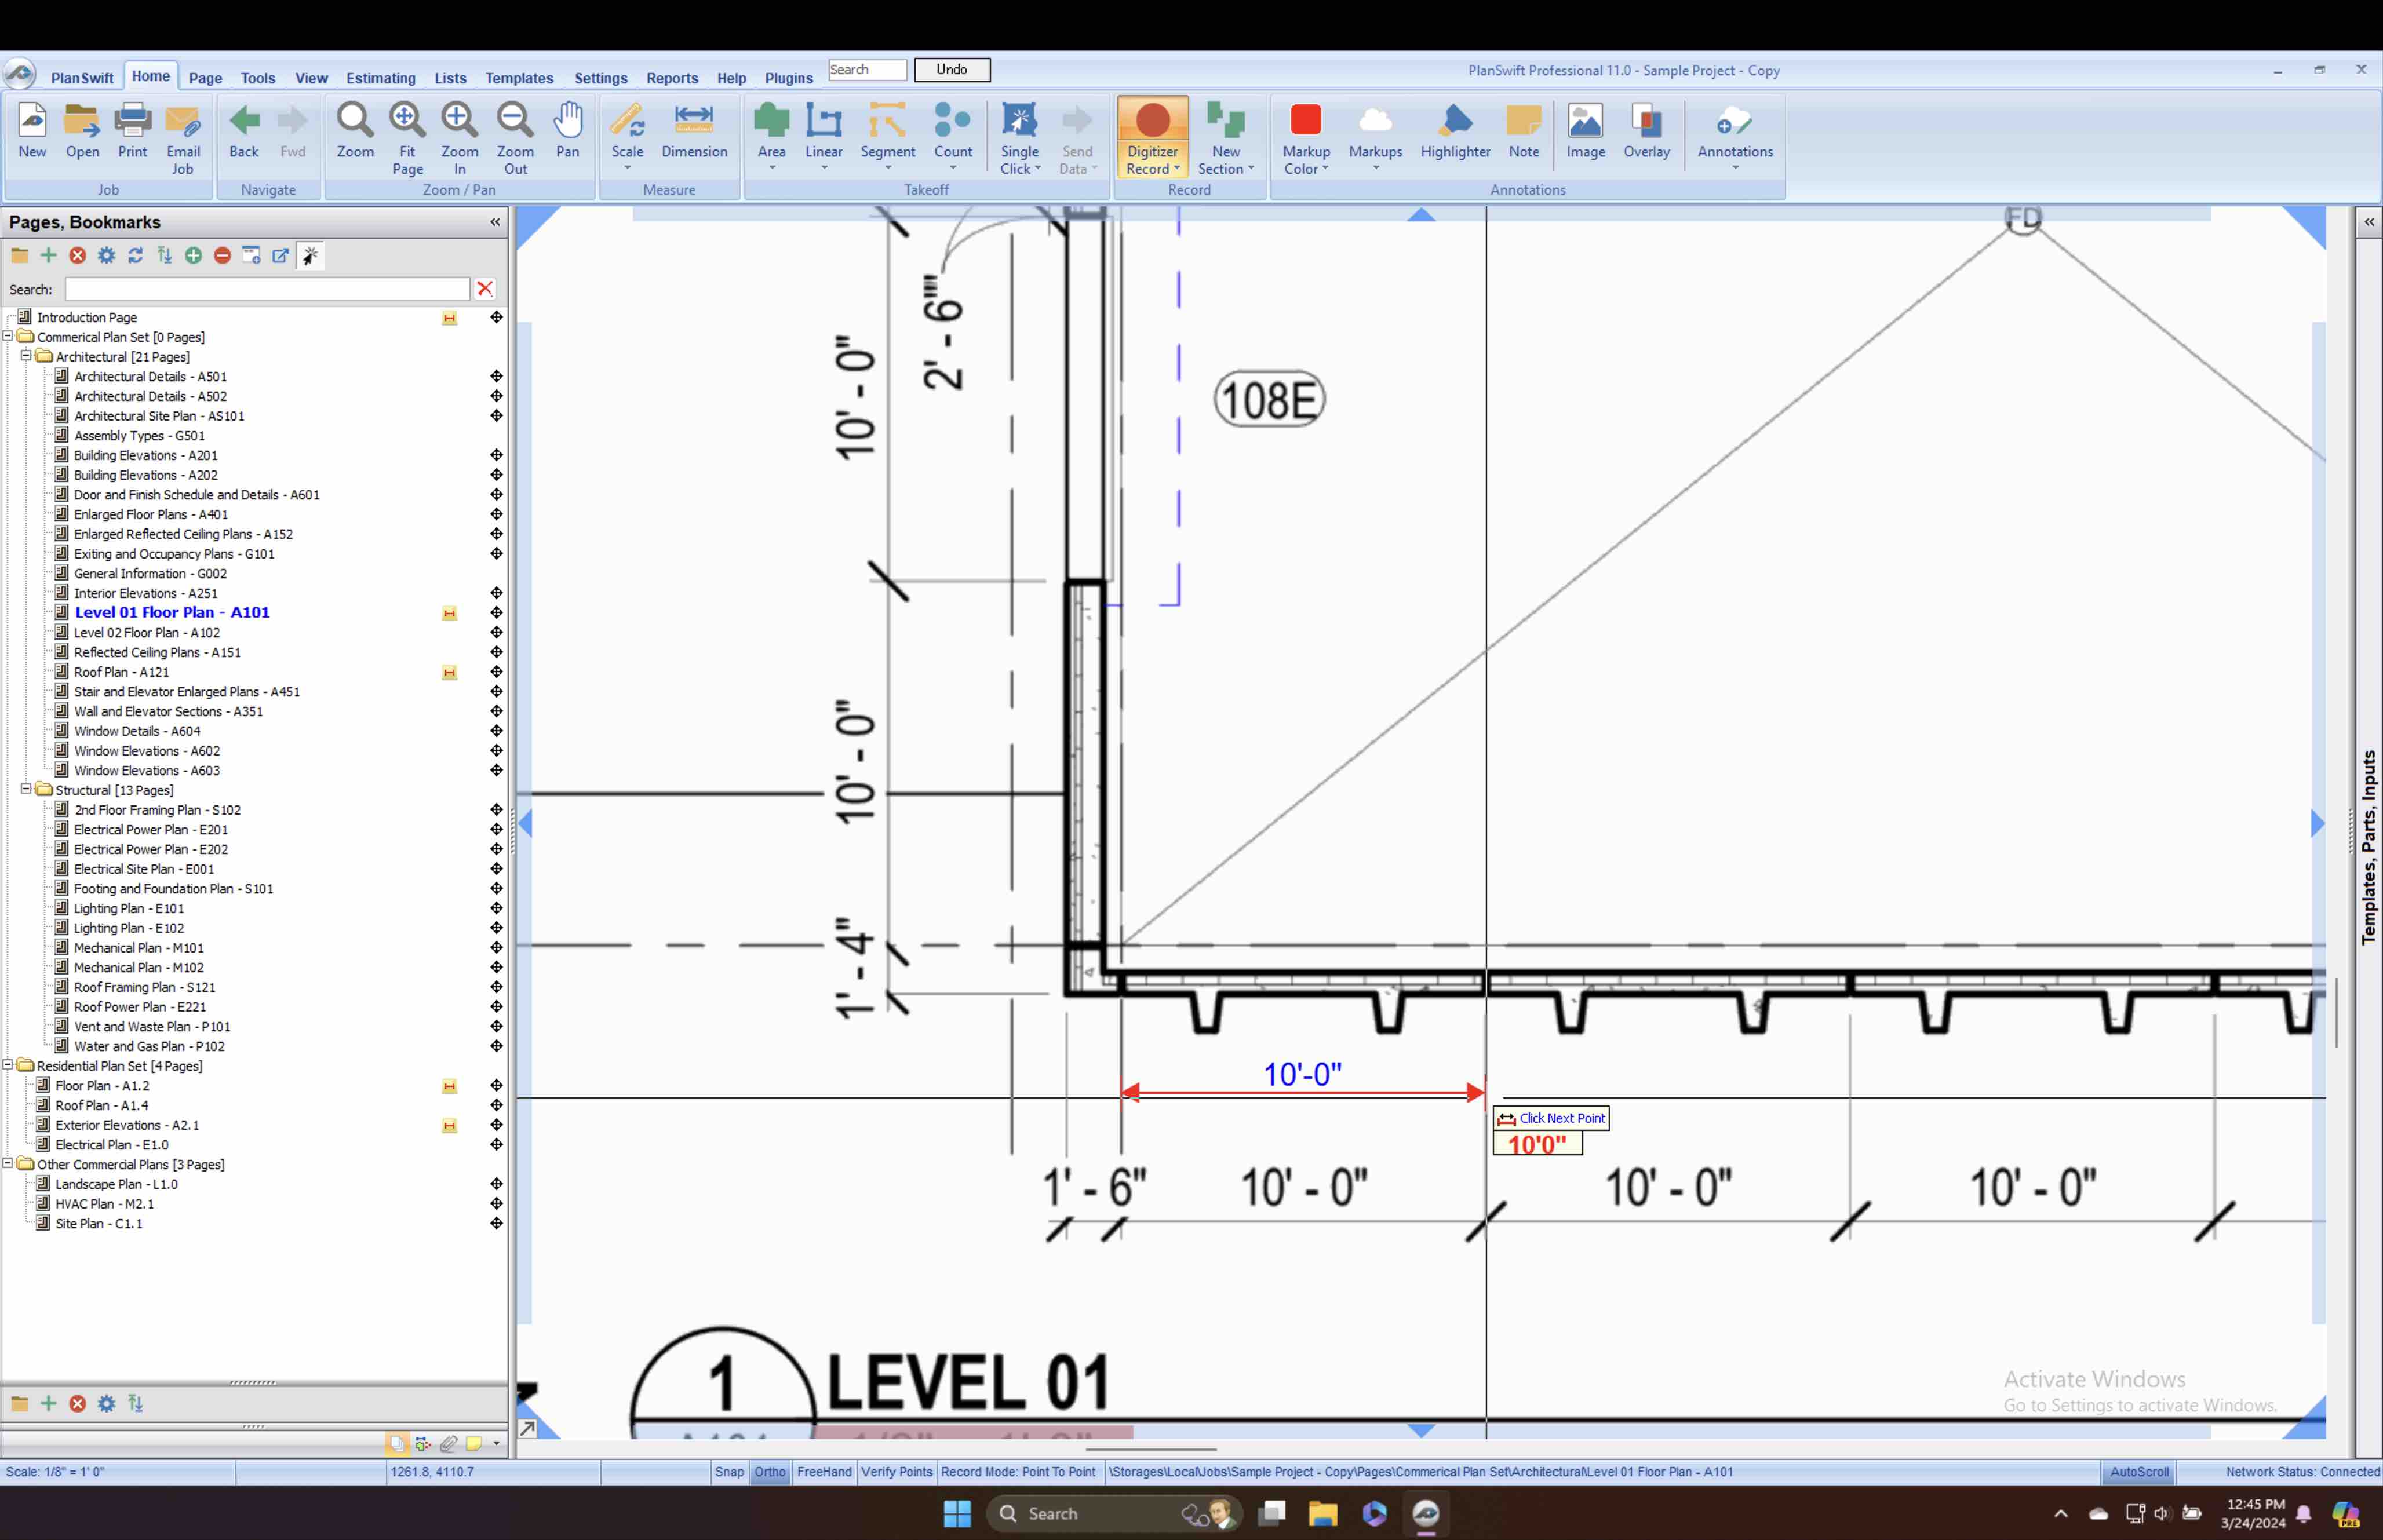The height and width of the screenshot is (1540, 2383).
Task: Open Roof Plan - A121 page
Action: (x=121, y=672)
